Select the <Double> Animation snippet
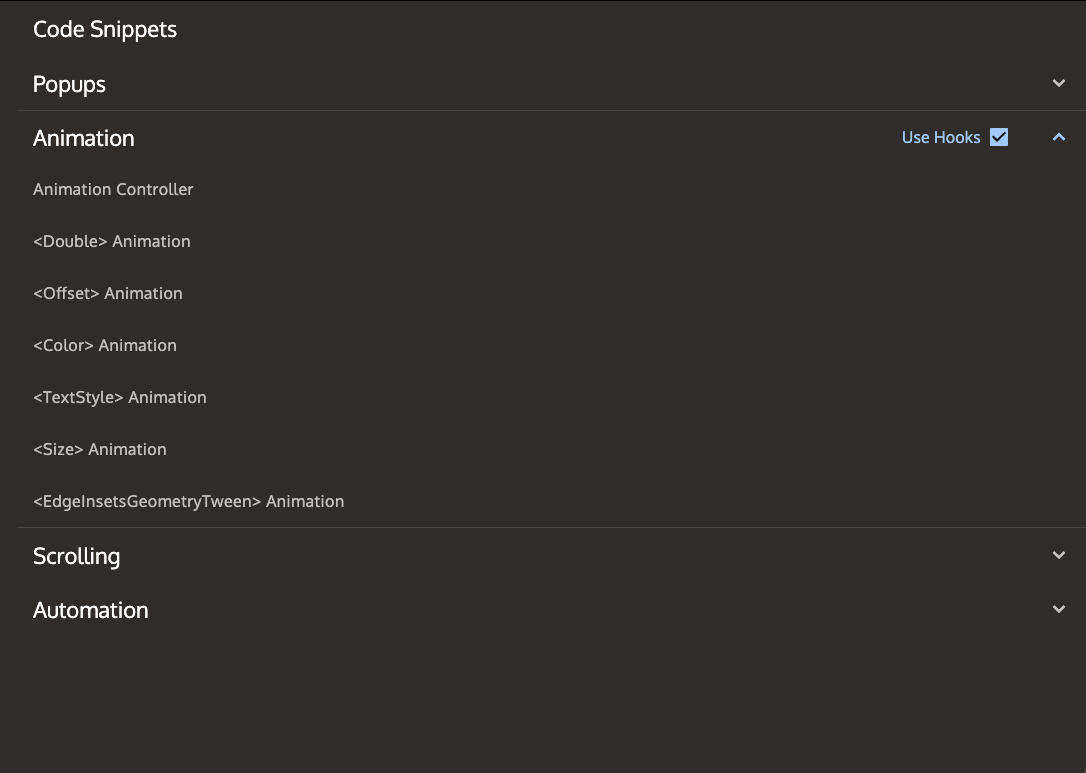 (111, 241)
